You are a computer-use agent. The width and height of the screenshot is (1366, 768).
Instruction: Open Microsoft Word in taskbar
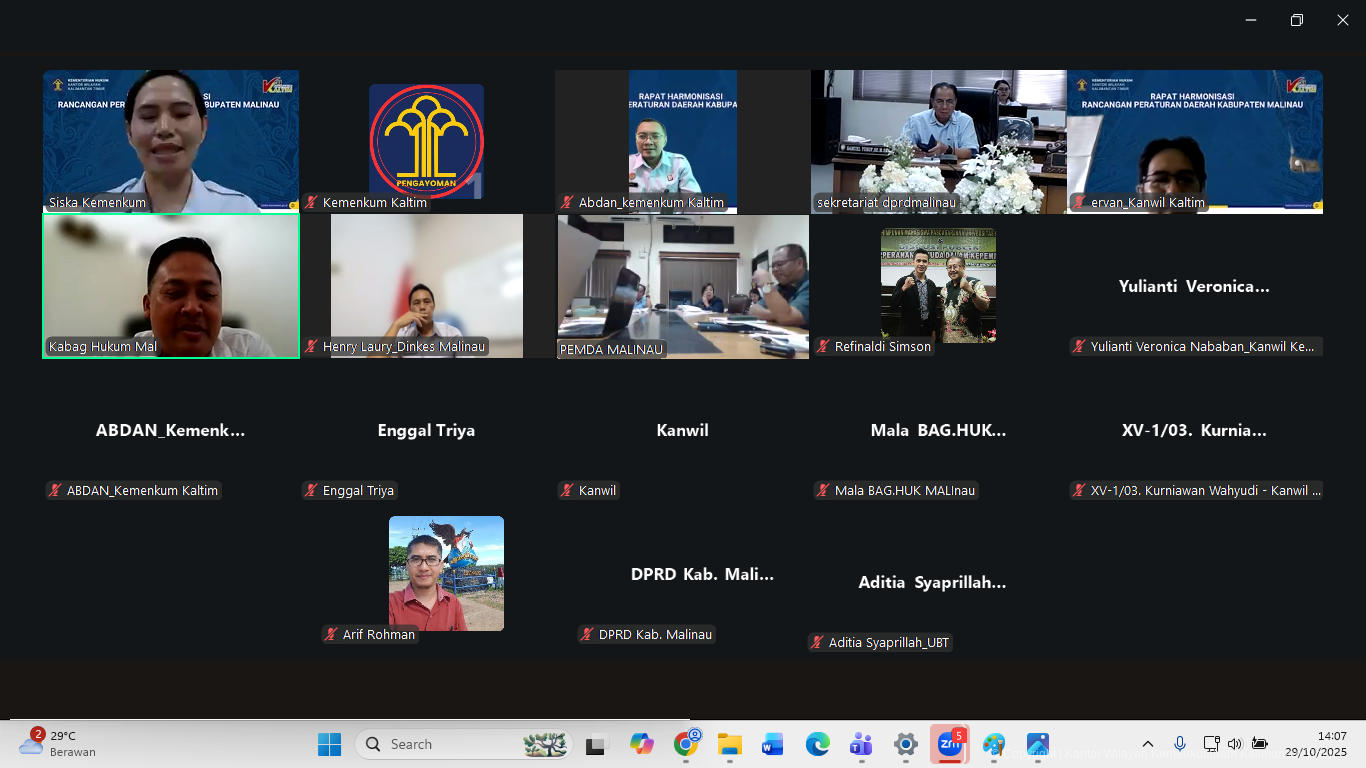coord(772,744)
